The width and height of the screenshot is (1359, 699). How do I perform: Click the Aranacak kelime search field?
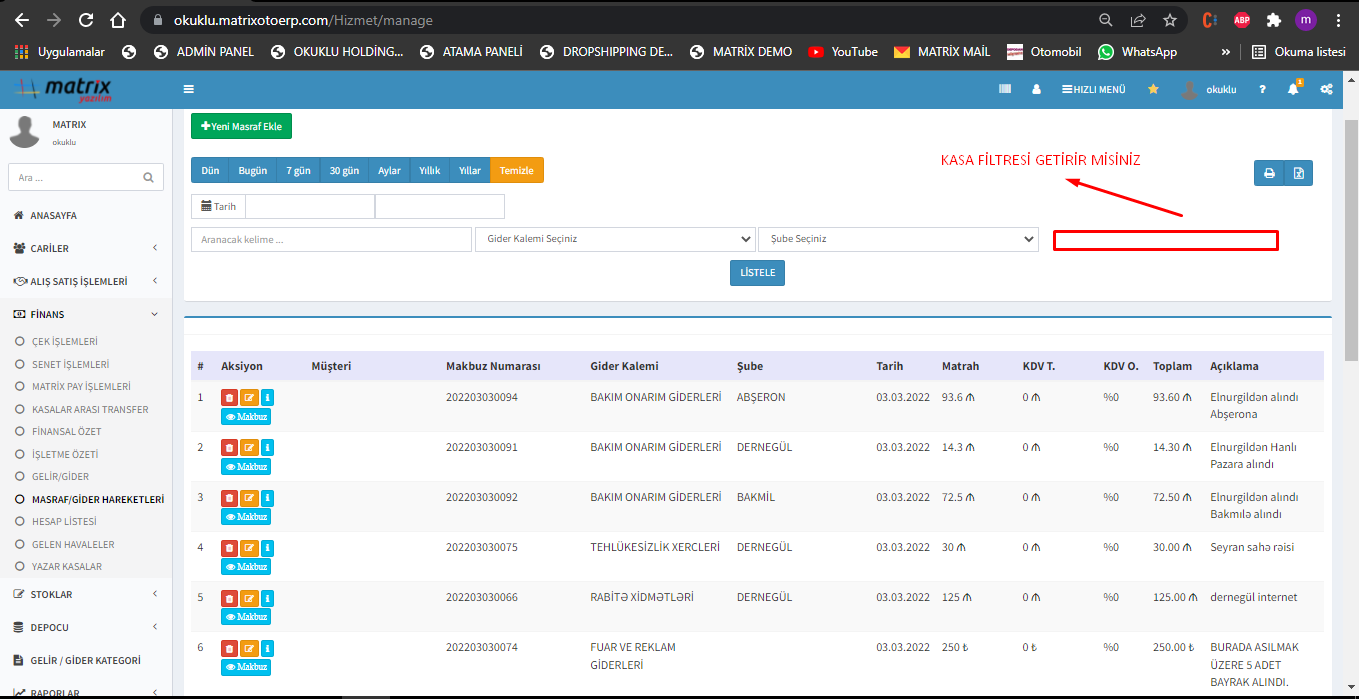tap(331, 239)
